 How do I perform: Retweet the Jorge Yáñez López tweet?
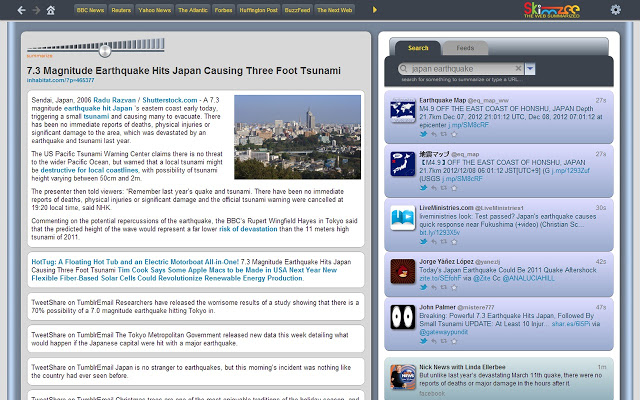coord(444,287)
